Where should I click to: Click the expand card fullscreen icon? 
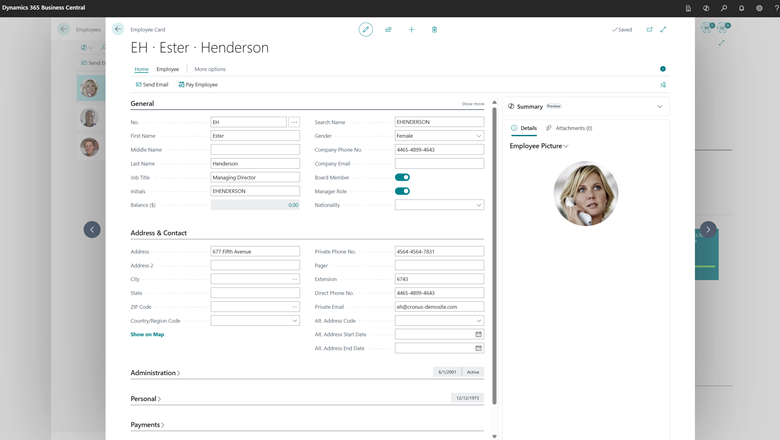click(663, 29)
